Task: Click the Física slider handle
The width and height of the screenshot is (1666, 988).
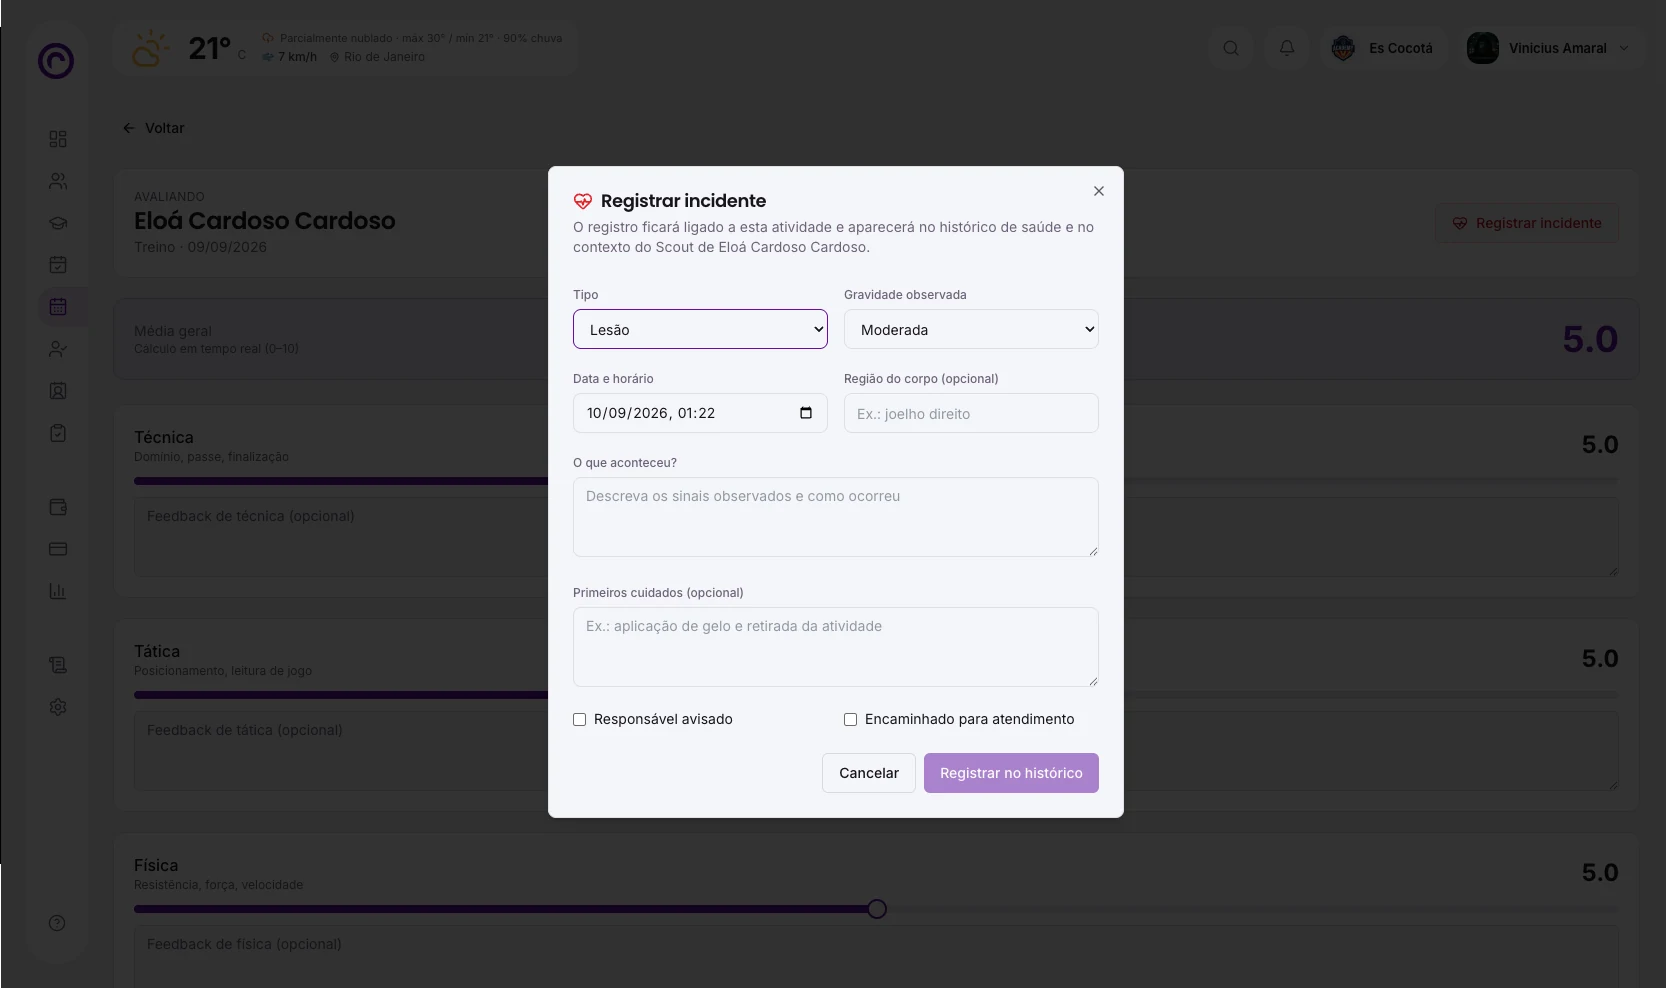Action: click(x=877, y=909)
